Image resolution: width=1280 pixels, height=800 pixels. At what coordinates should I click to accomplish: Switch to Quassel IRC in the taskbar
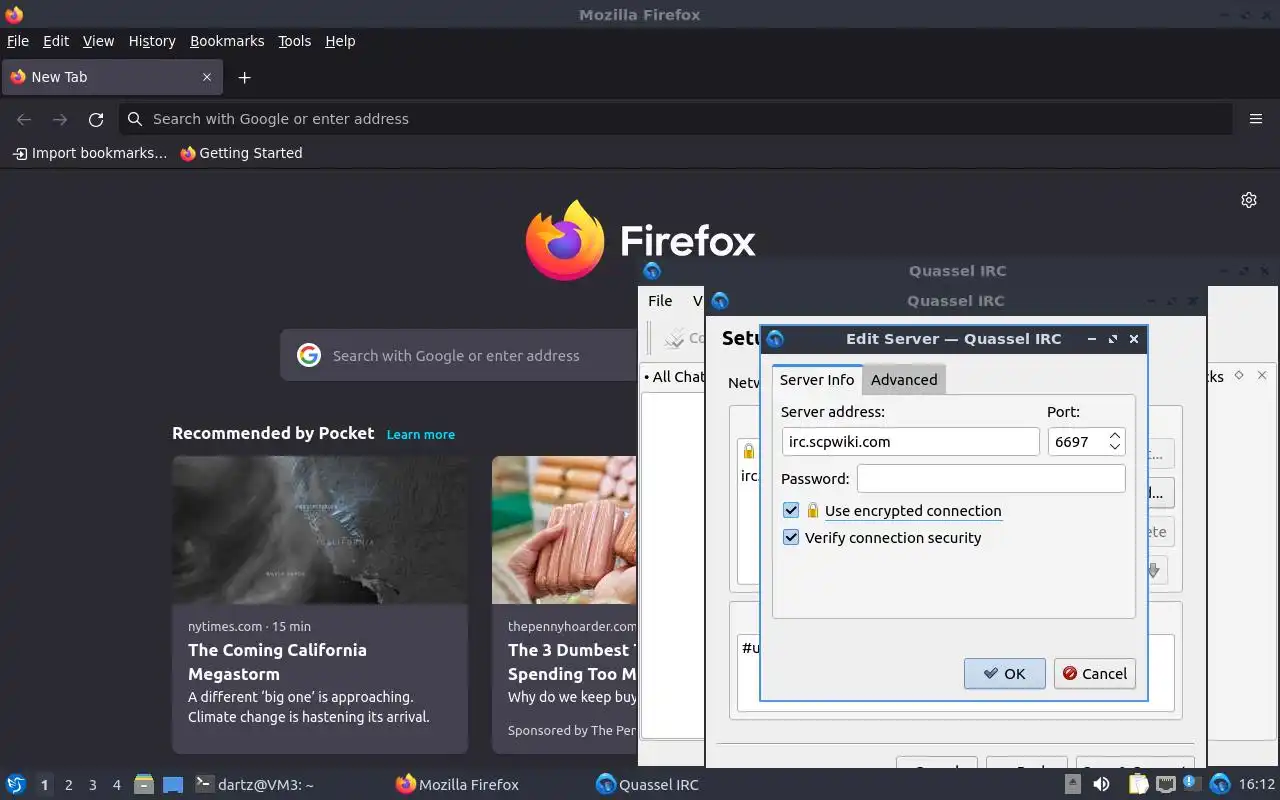648,784
